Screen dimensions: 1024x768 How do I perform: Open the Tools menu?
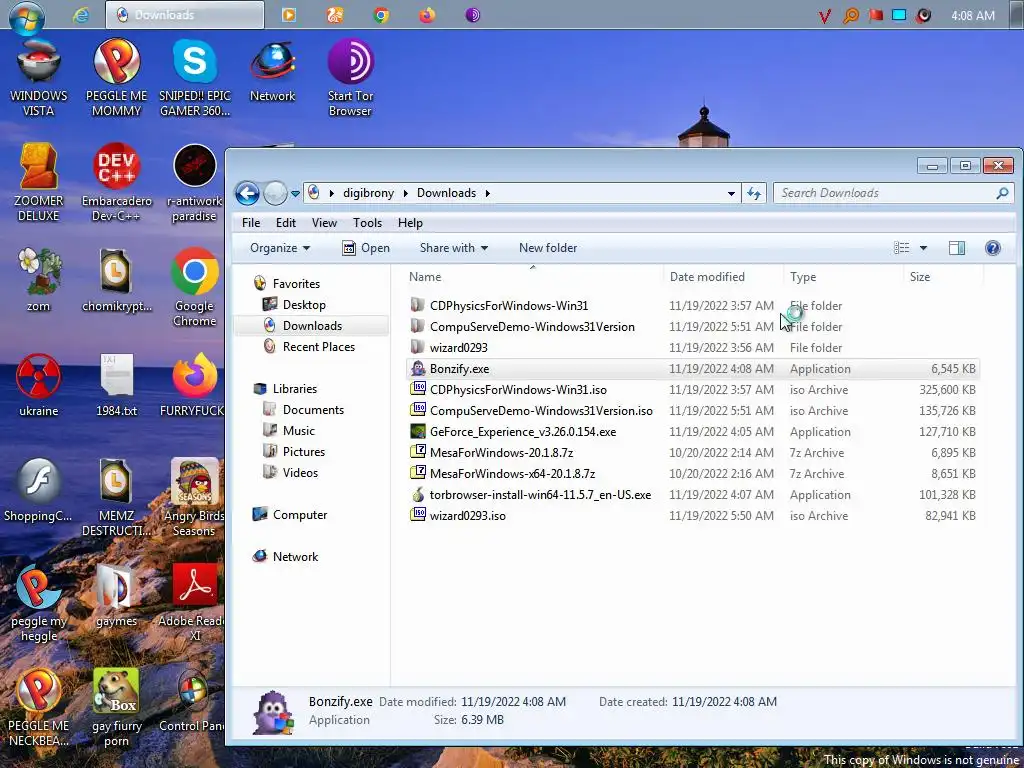tap(367, 223)
